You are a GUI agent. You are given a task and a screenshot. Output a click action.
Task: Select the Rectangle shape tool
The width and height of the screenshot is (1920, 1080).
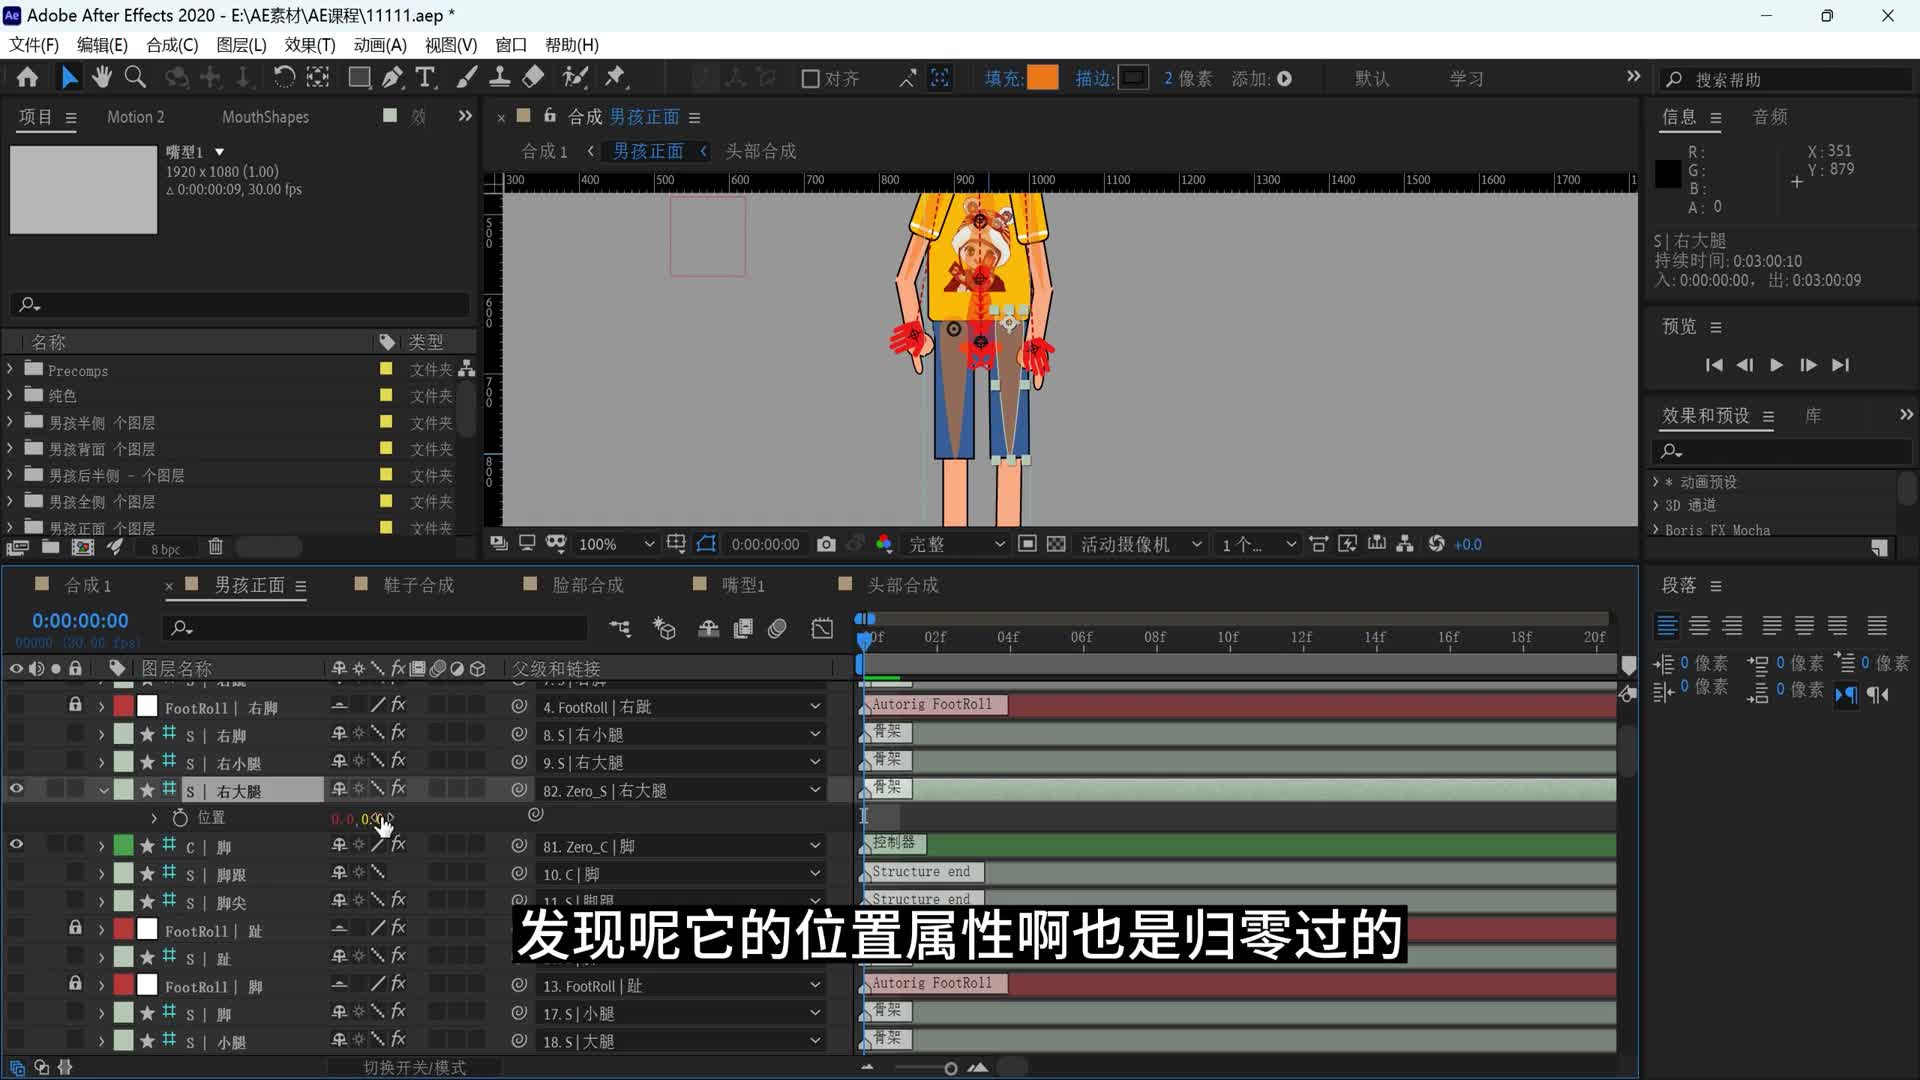tap(359, 78)
